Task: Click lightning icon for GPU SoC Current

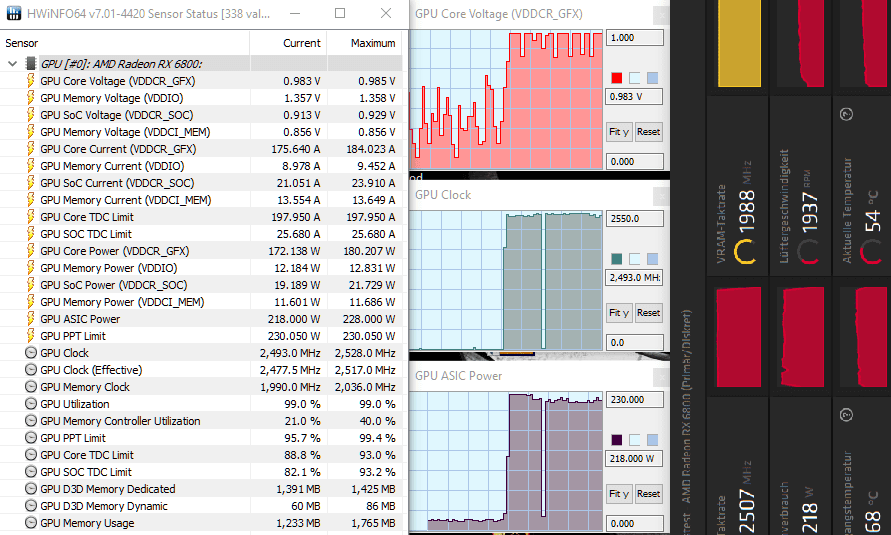Action: pyautogui.click(x=31, y=183)
